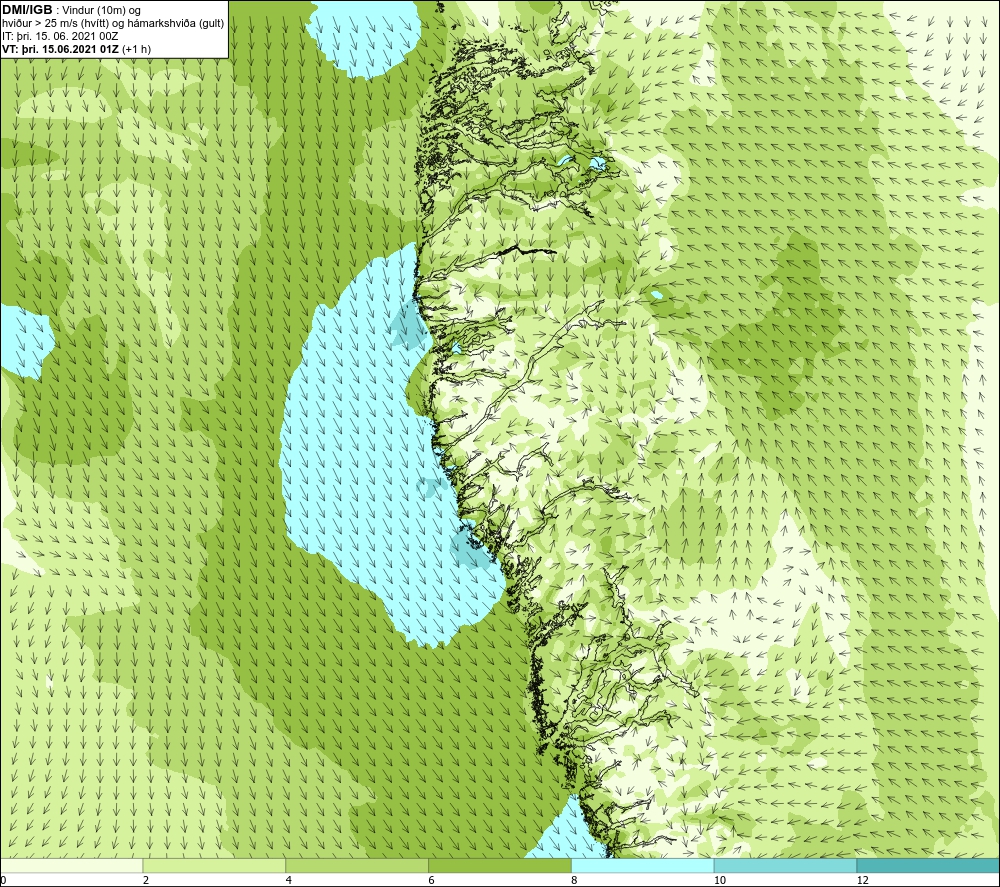Click the 10–12 m/s teal legend swatch
The width and height of the screenshot is (1000, 887).
coord(786,866)
